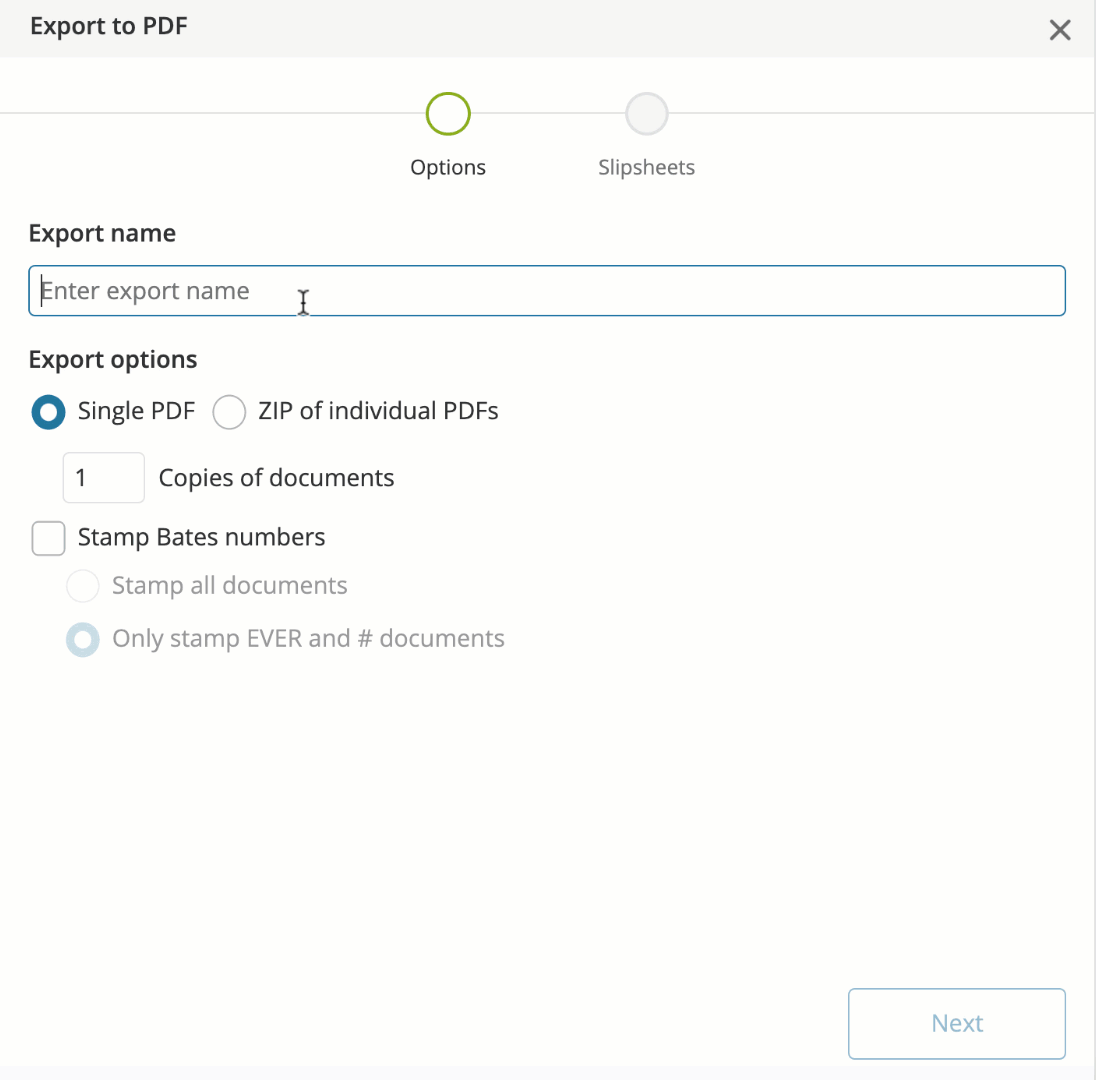The width and height of the screenshot is (1096, 1080).
Task: Select the Single PDF radio button
Action: 48,412
